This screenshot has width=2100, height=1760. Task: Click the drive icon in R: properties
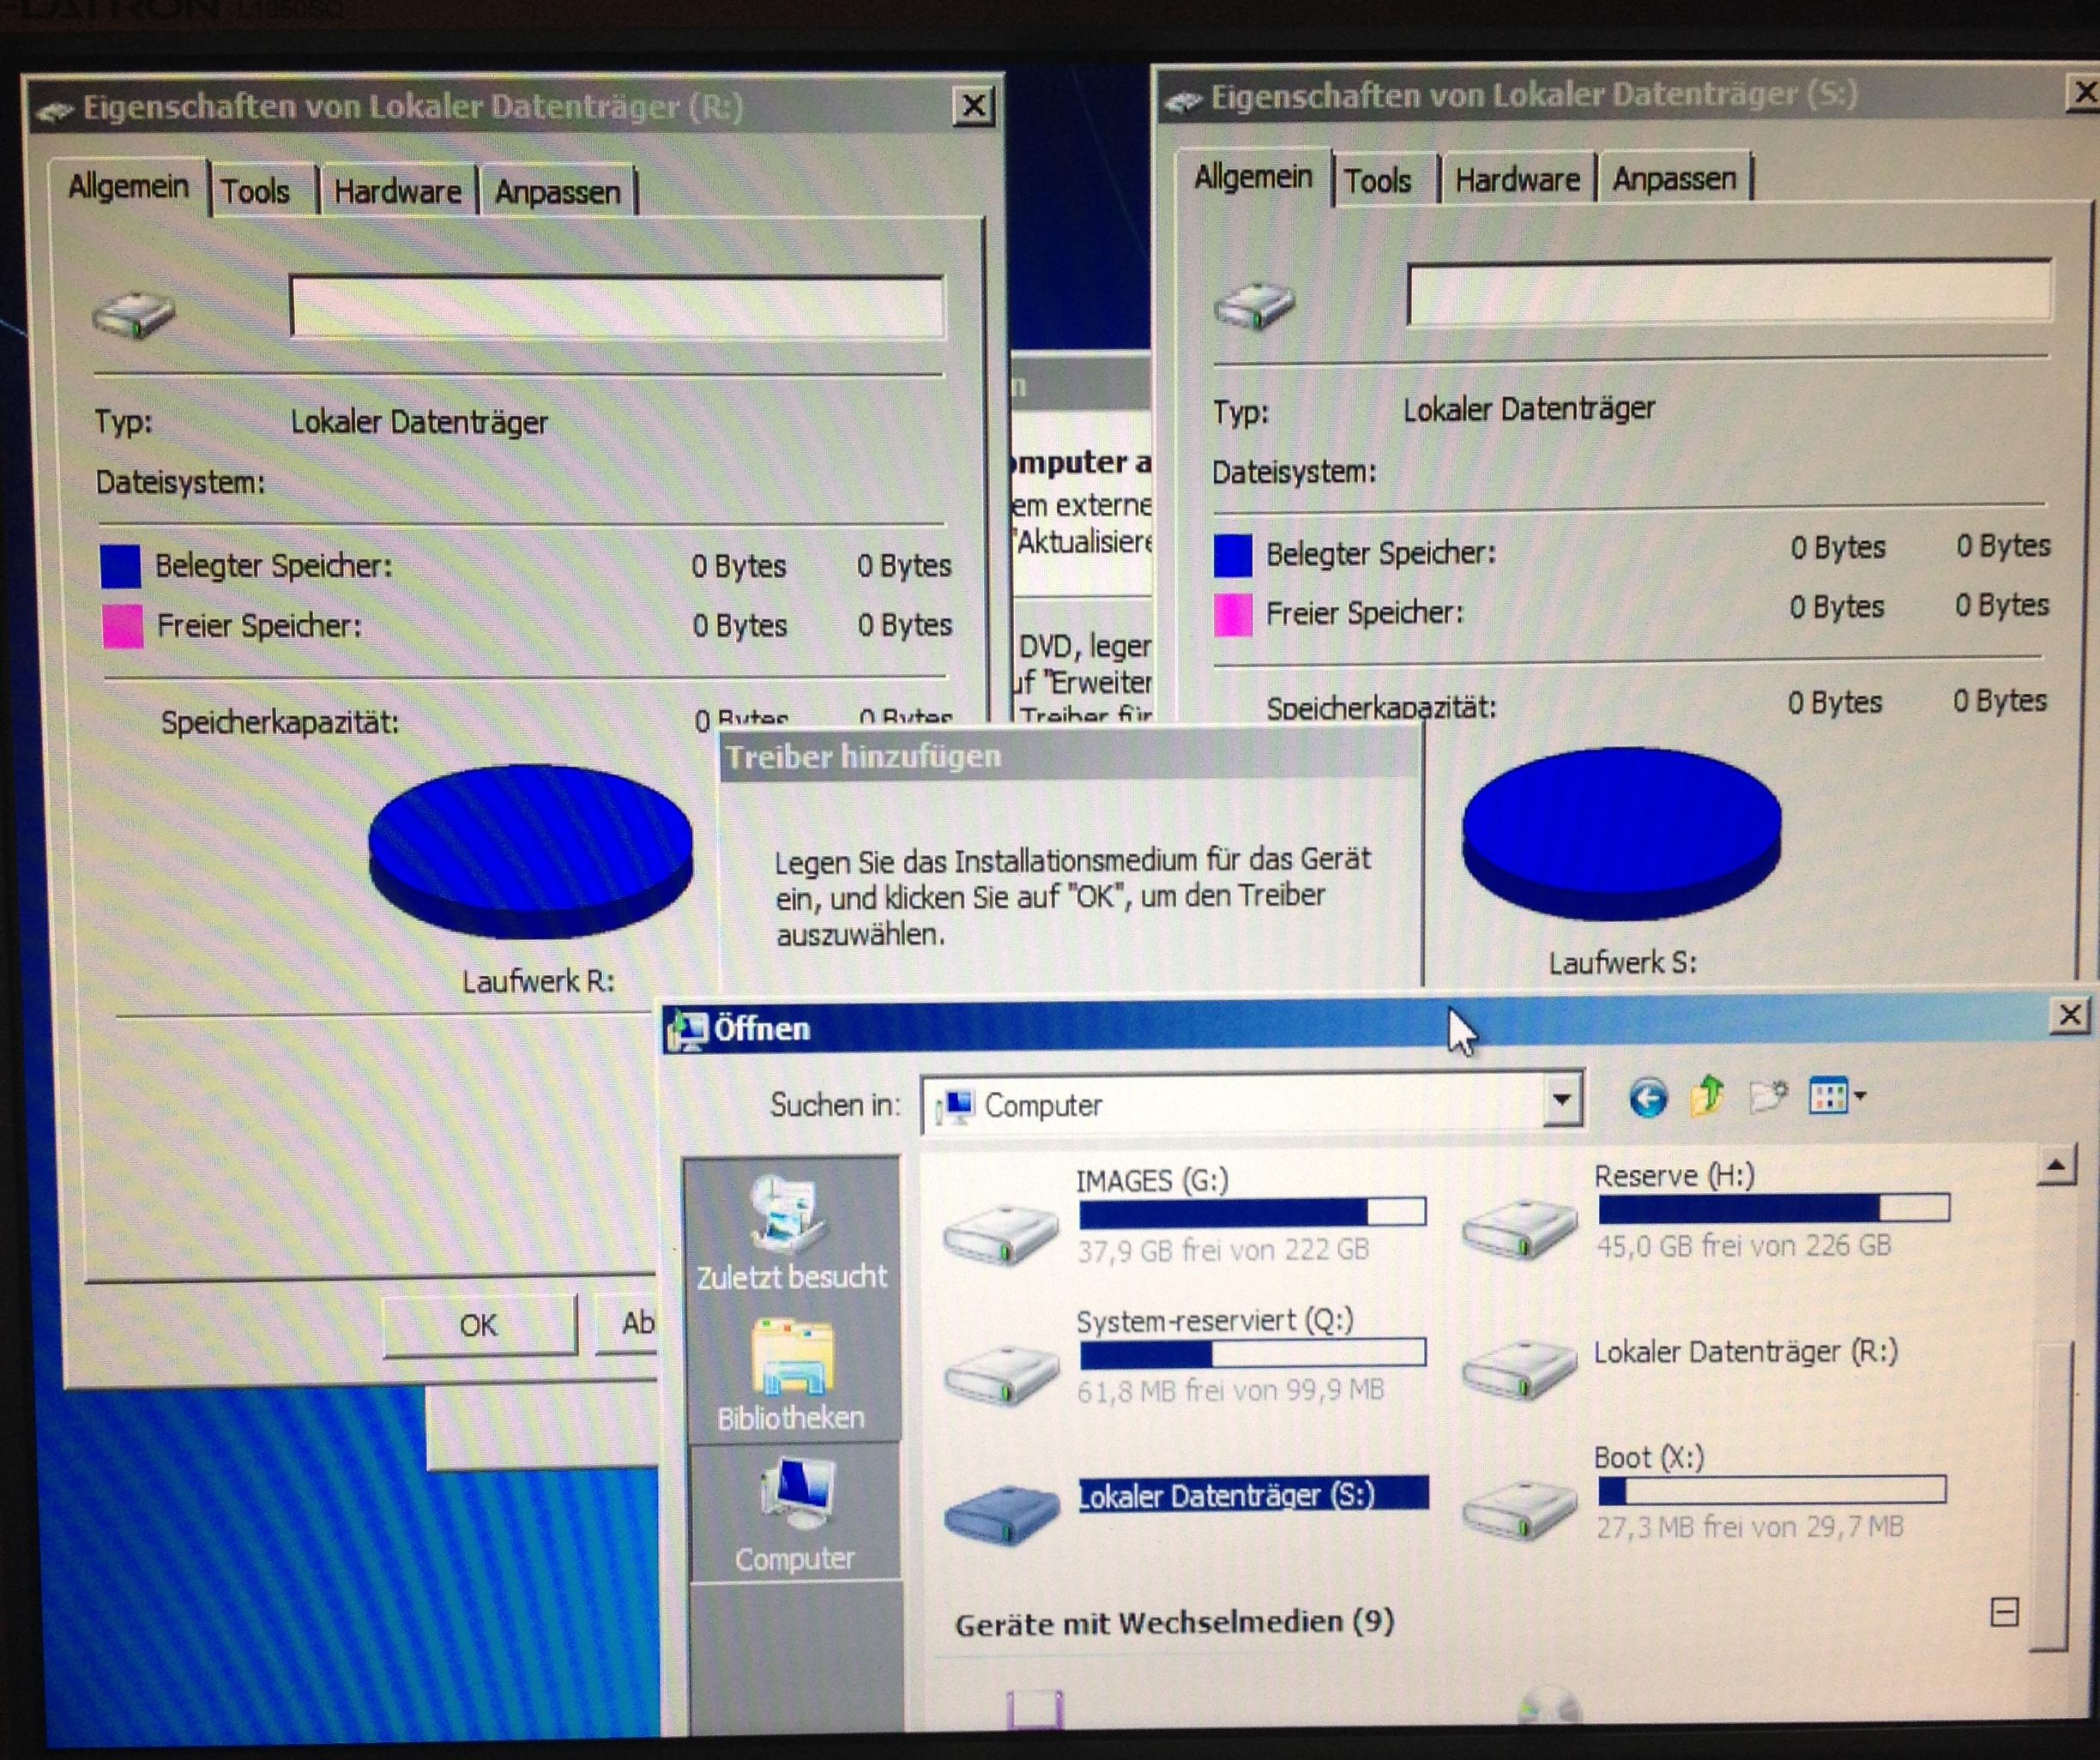(133, 315)
